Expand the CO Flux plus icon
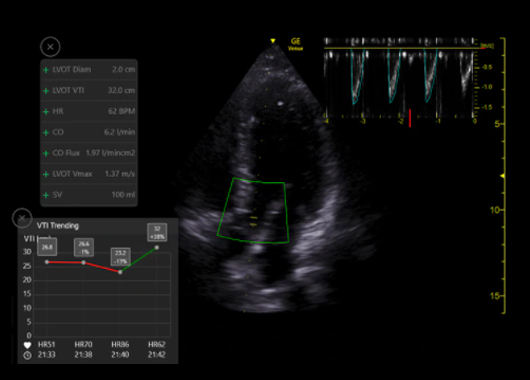 [x=46, y=153]
